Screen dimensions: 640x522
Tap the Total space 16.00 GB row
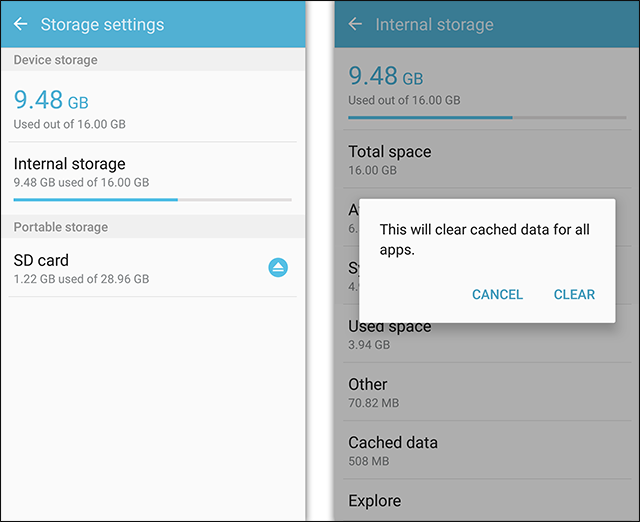coord(487,159)
